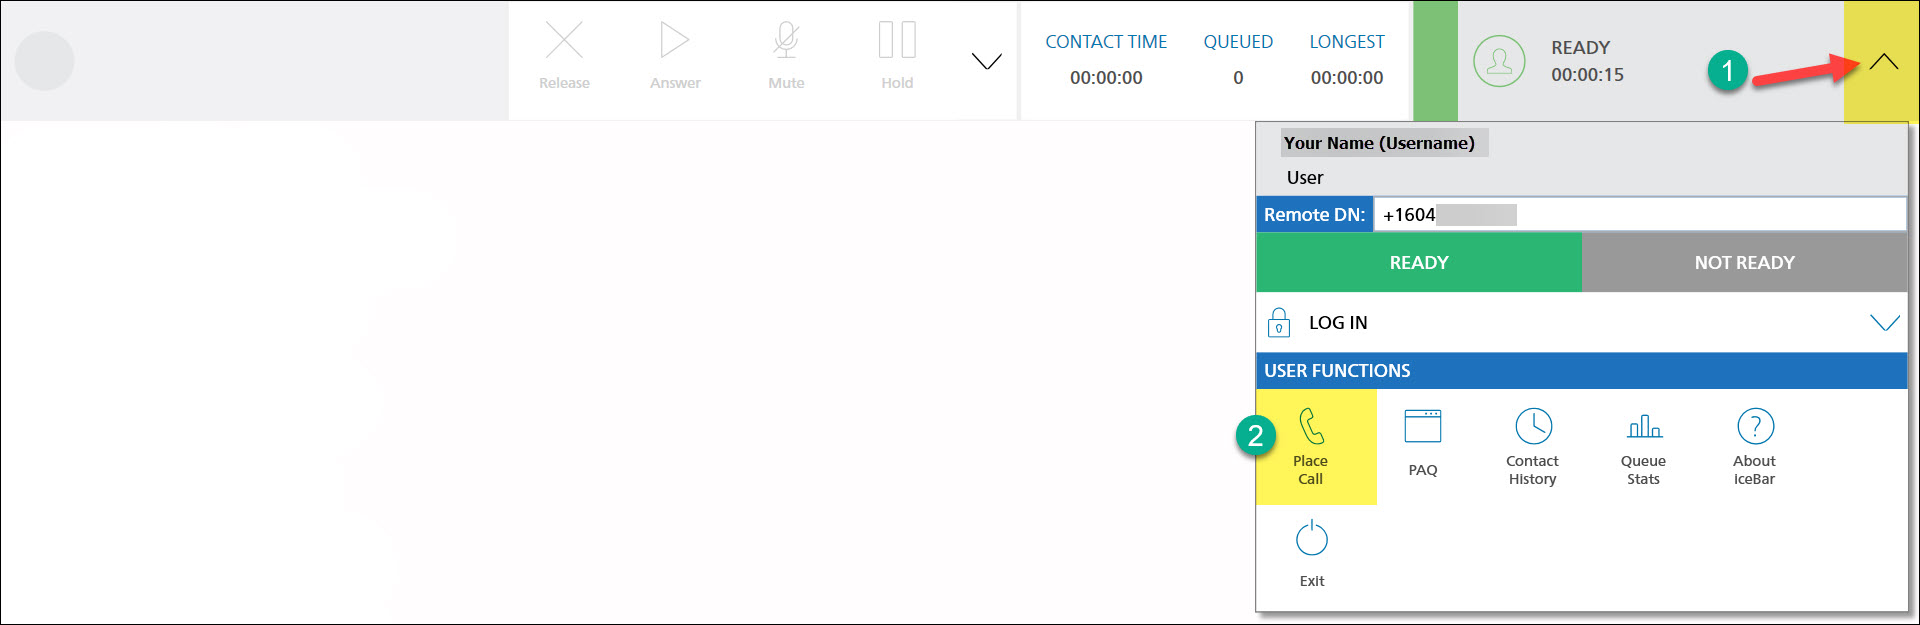Open Contact History

pos(1532,446)
